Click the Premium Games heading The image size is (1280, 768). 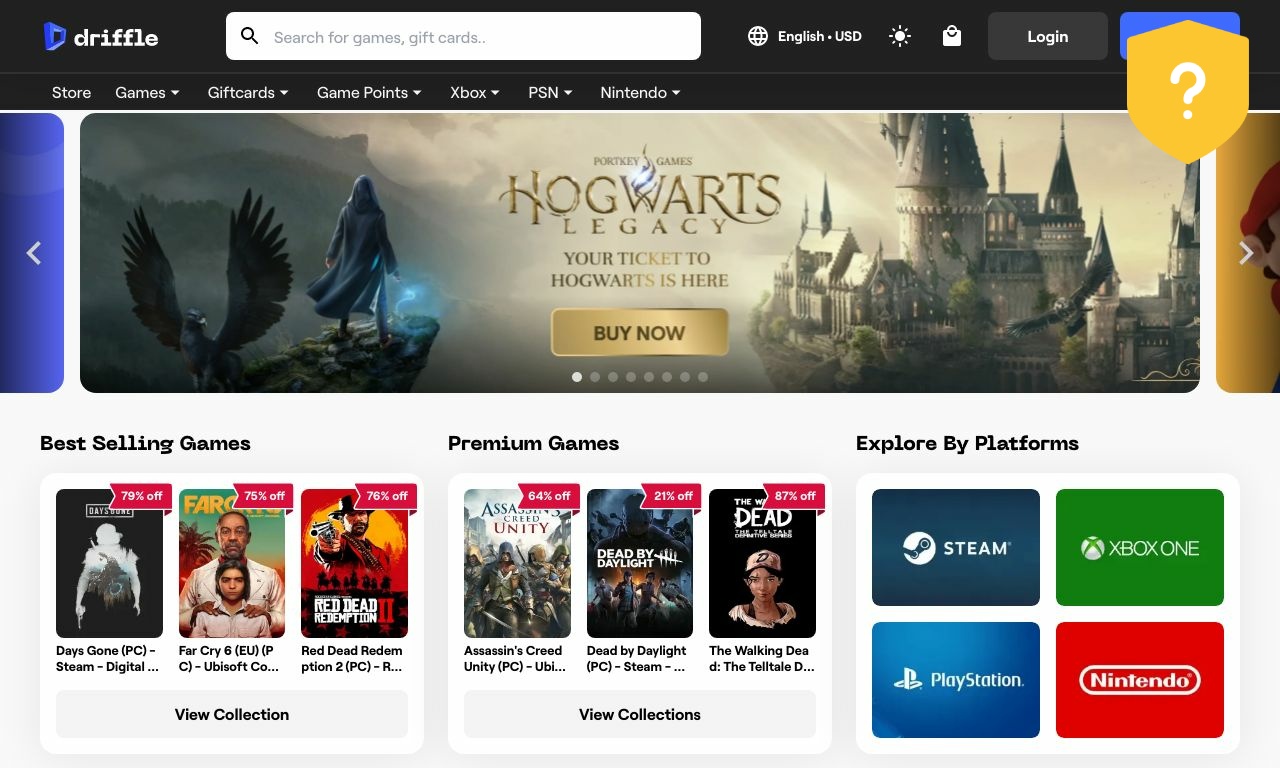[533, 443]
